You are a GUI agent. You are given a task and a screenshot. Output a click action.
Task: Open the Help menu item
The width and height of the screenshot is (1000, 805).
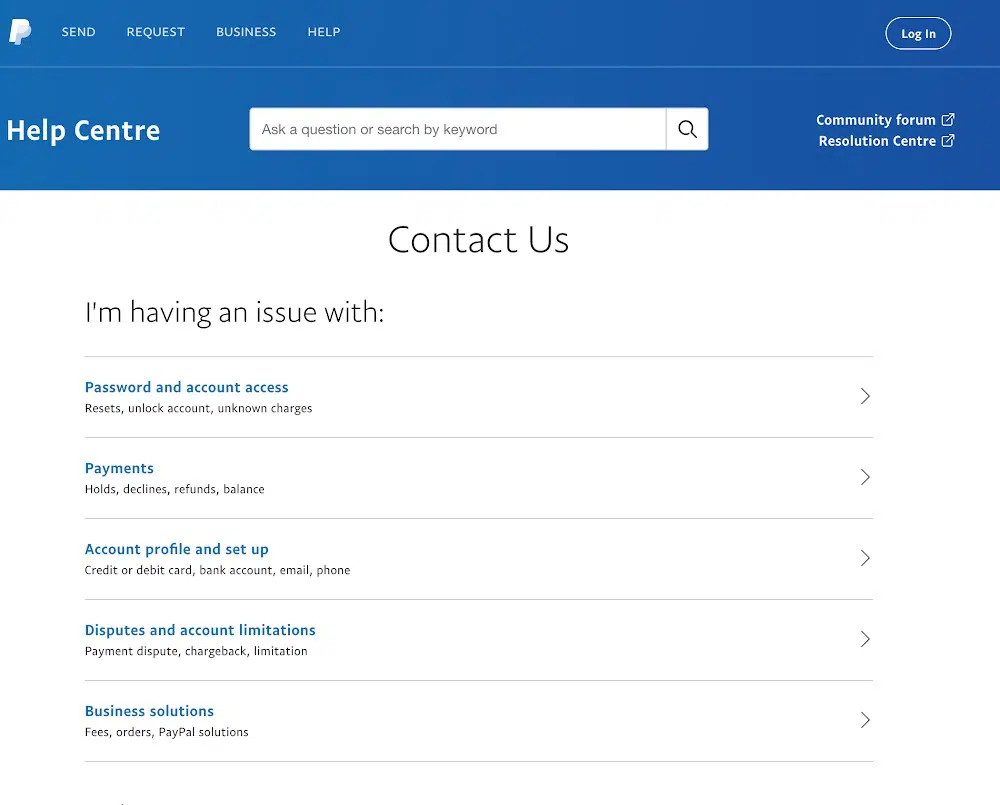click(324, 32)
